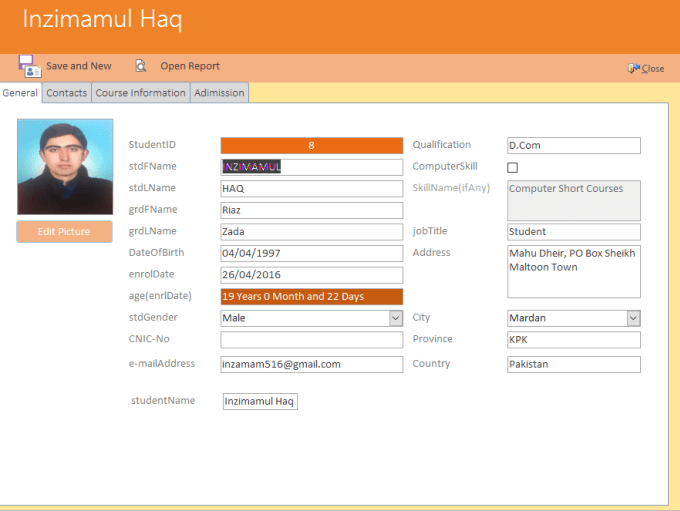Click the CNIC-No label

(x=149, y=339)
